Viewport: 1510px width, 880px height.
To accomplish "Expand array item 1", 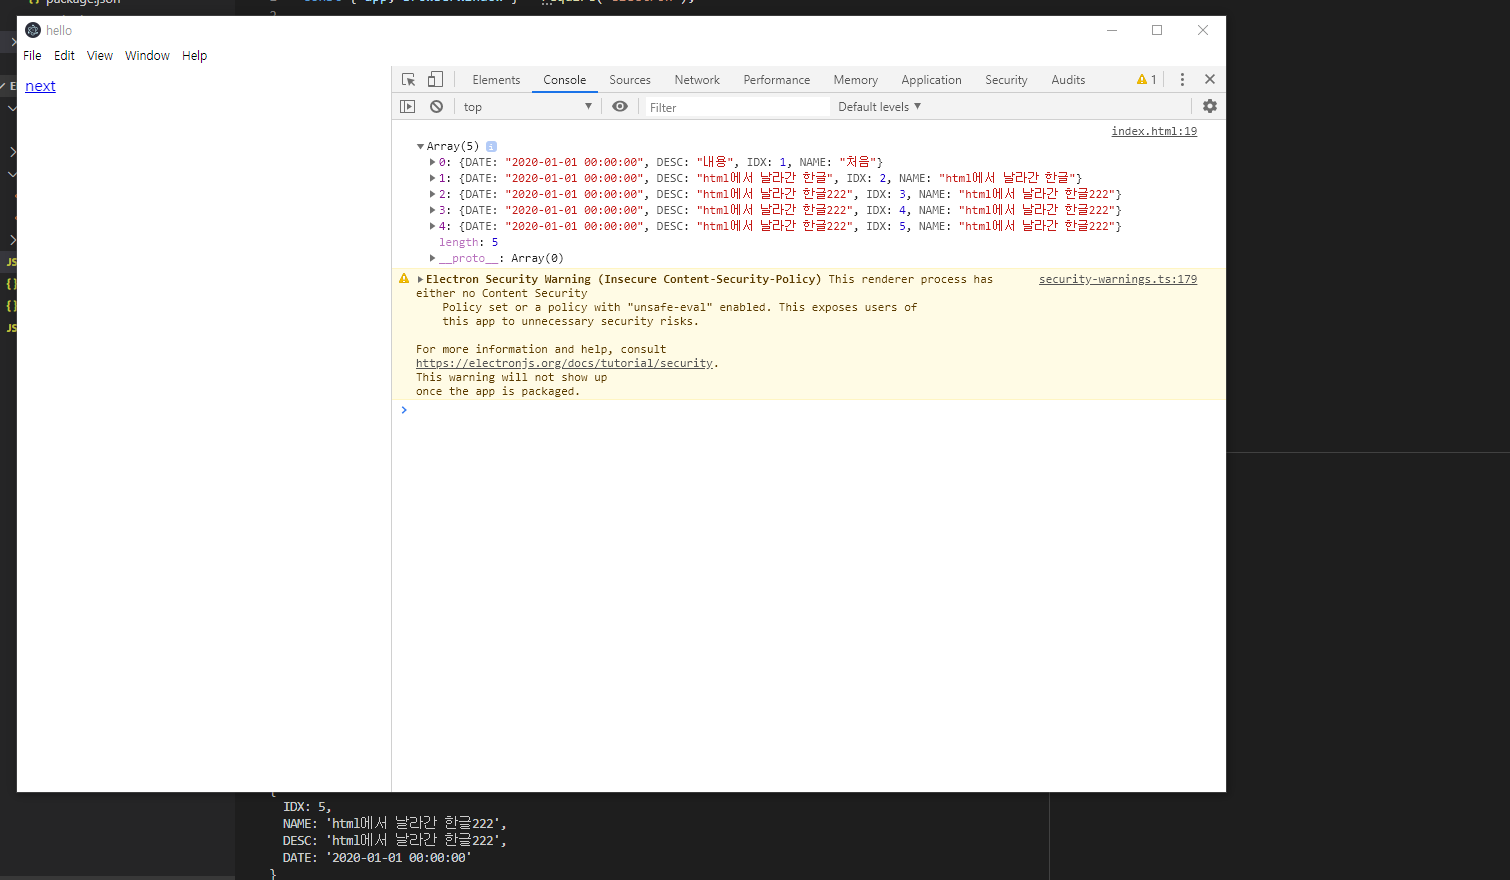I will tap(432, 178).
